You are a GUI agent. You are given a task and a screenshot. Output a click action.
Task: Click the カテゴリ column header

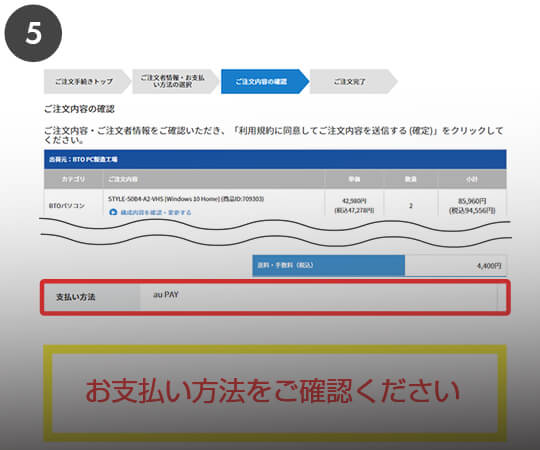click(73, 179)
